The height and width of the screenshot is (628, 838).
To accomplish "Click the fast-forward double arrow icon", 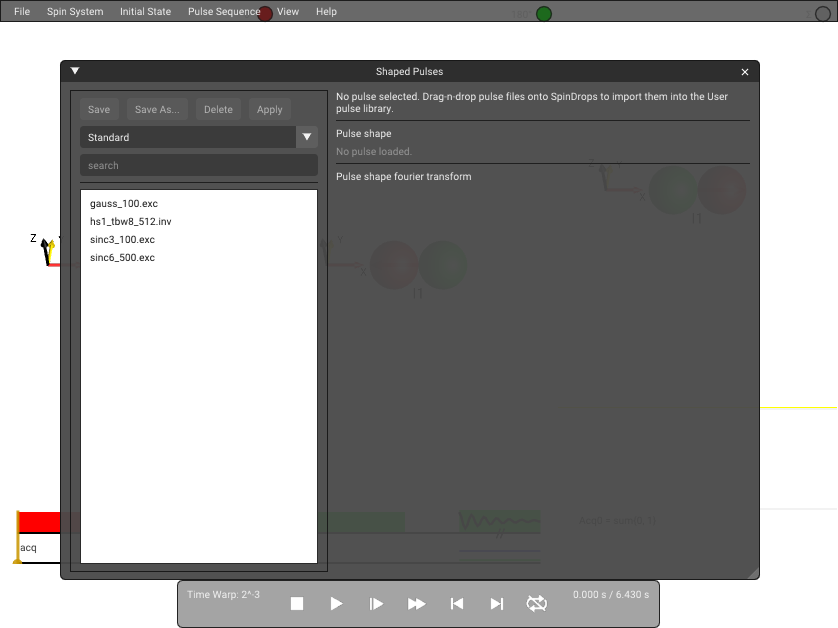I will 416,603.
